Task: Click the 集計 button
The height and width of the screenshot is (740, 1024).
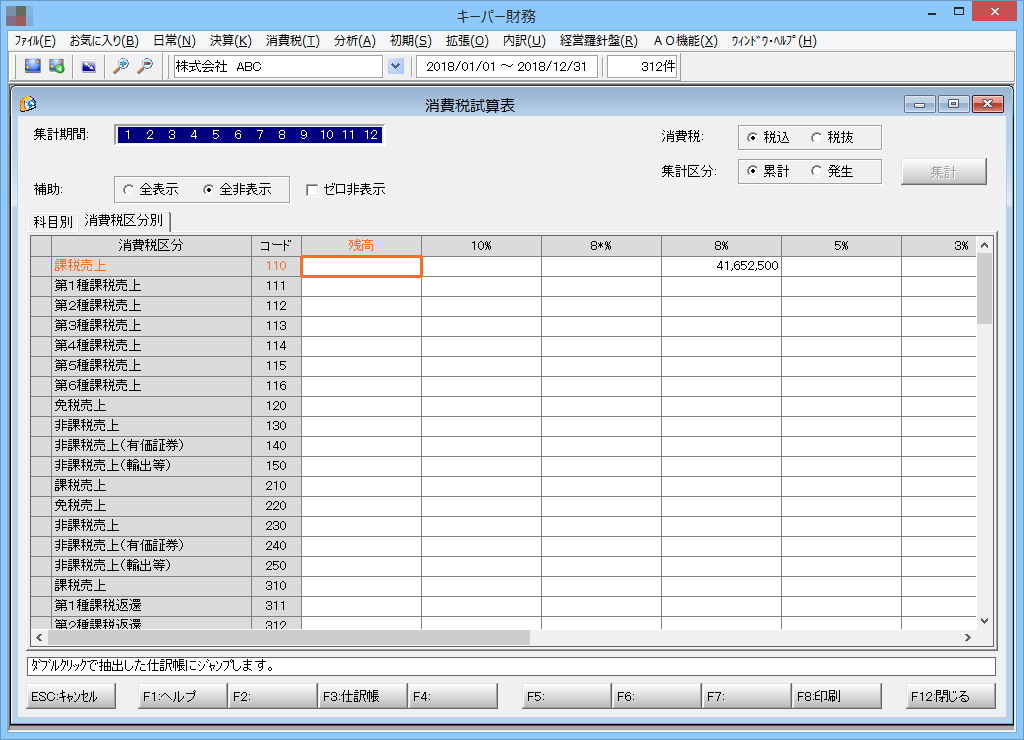Action: 944,172
